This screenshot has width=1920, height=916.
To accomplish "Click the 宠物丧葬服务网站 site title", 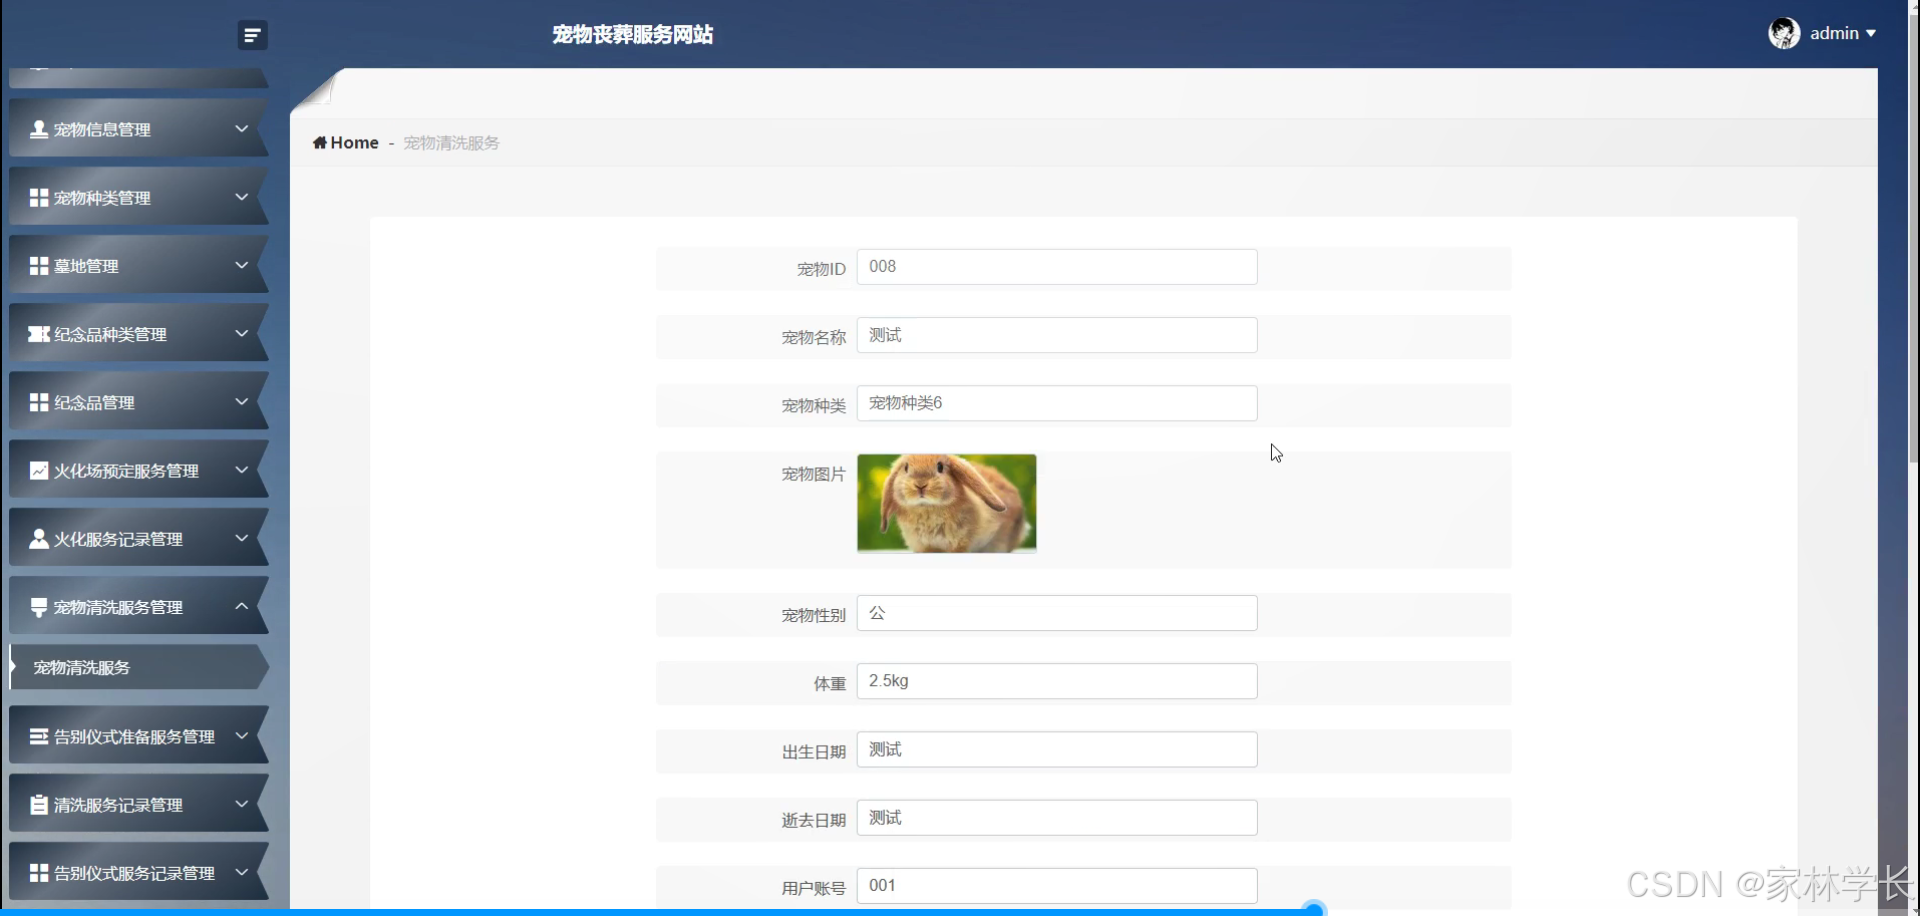I will click(x=632, y=35).
